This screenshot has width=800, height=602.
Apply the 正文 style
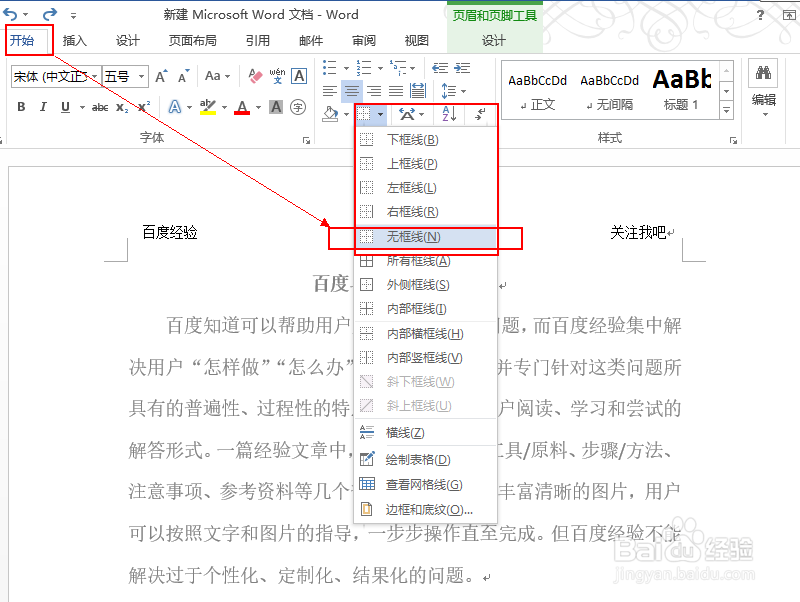point(537,91)
